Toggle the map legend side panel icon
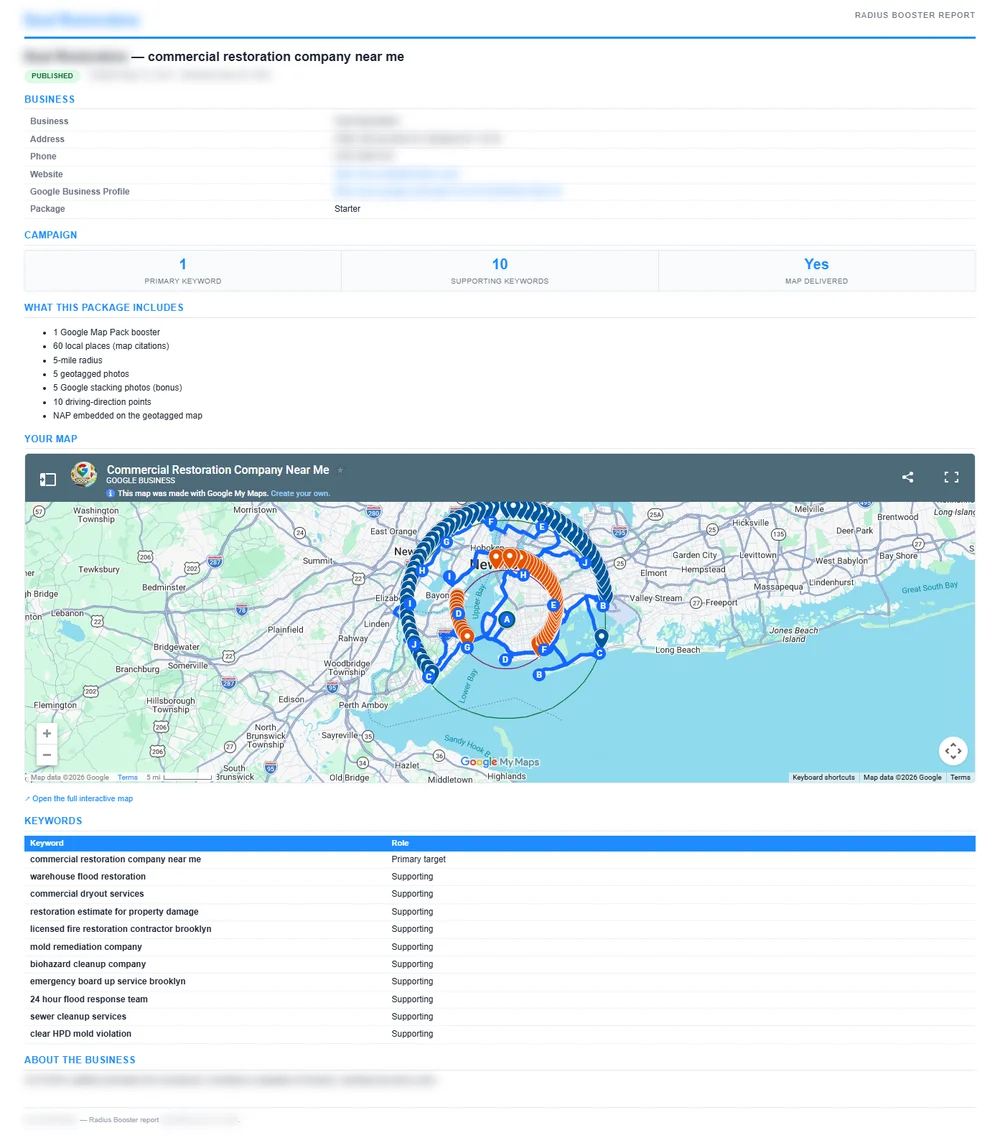Image resolution: width=1000 pixels, height=1143 pixels. (x=48, y=479)
